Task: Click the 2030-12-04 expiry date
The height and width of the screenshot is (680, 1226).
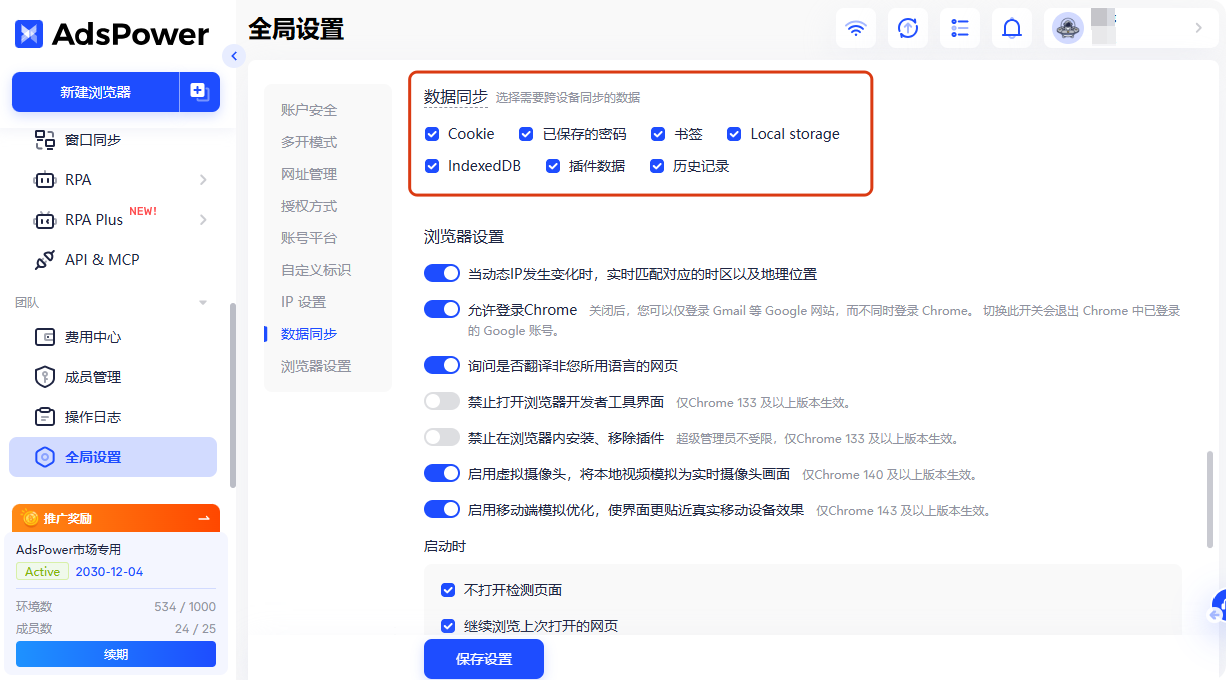Action: (109, 572)
